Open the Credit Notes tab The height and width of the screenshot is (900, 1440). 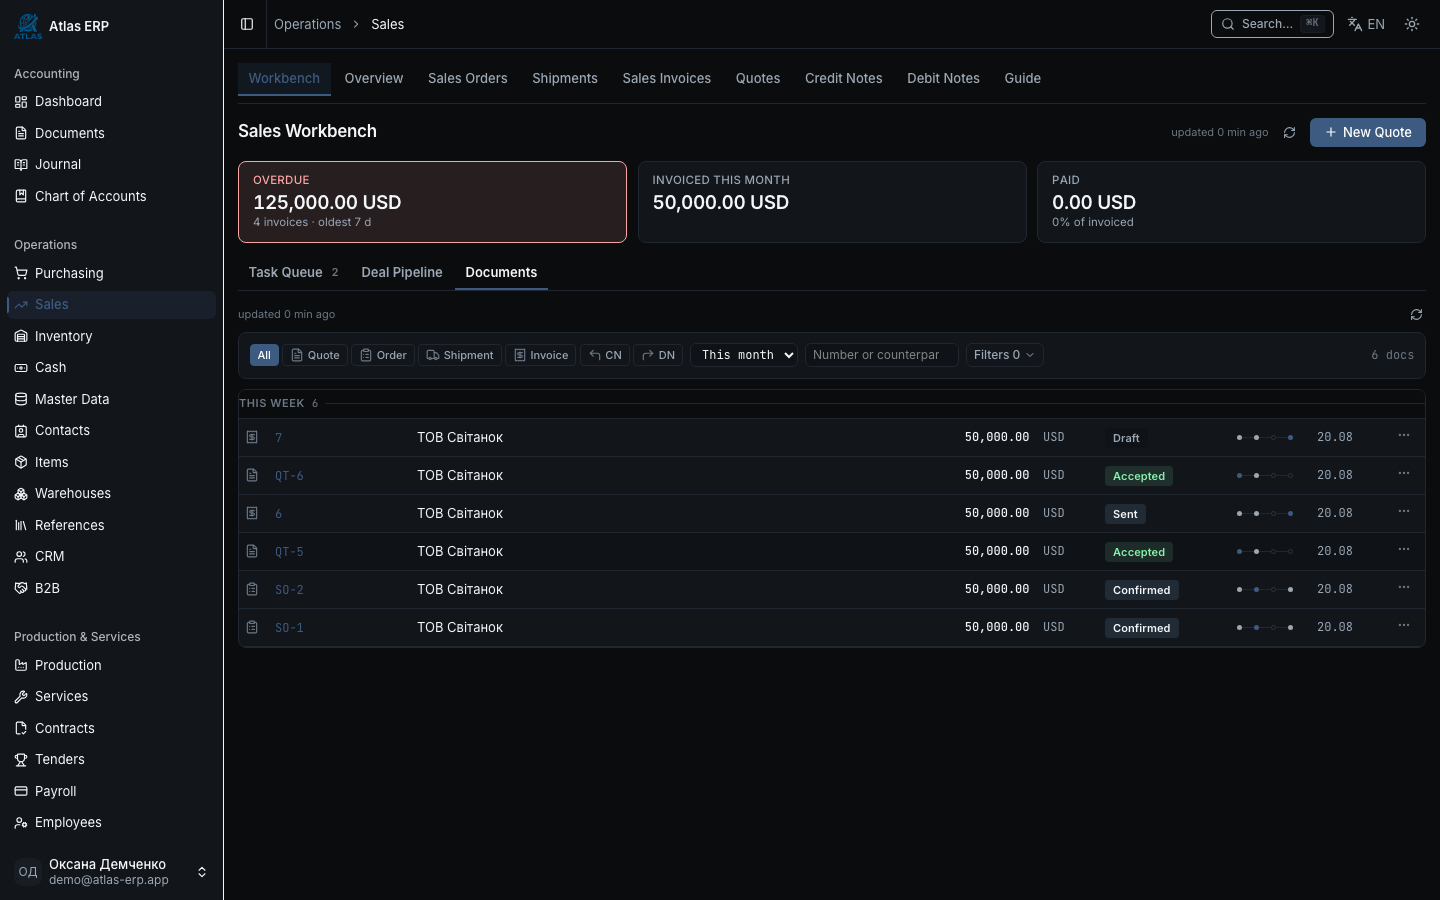(844, 78)
